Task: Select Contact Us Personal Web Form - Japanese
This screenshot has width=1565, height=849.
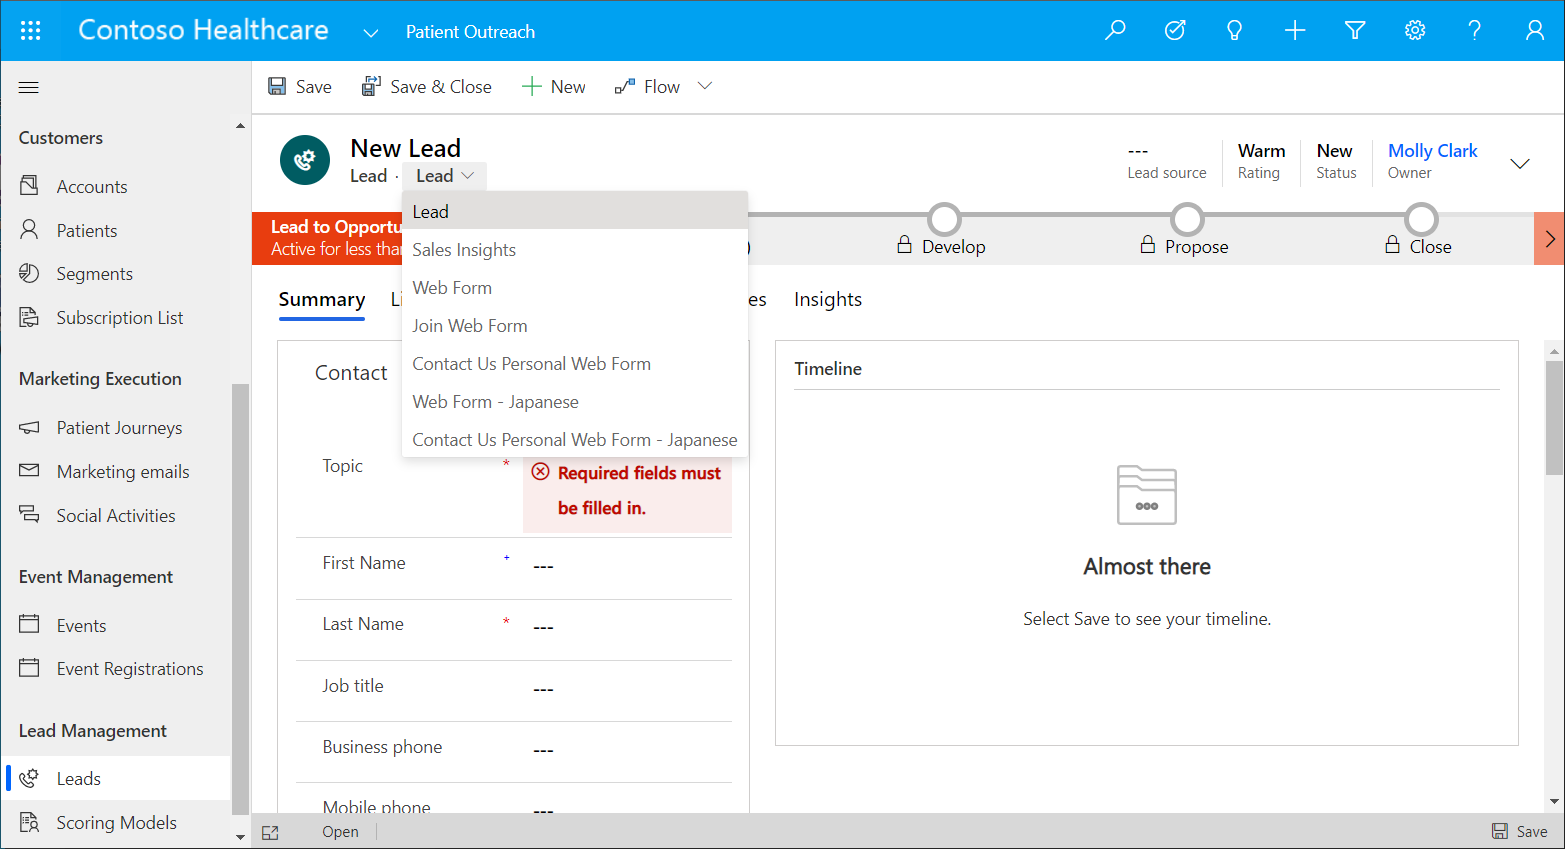Action: click(x=575, y=439)
